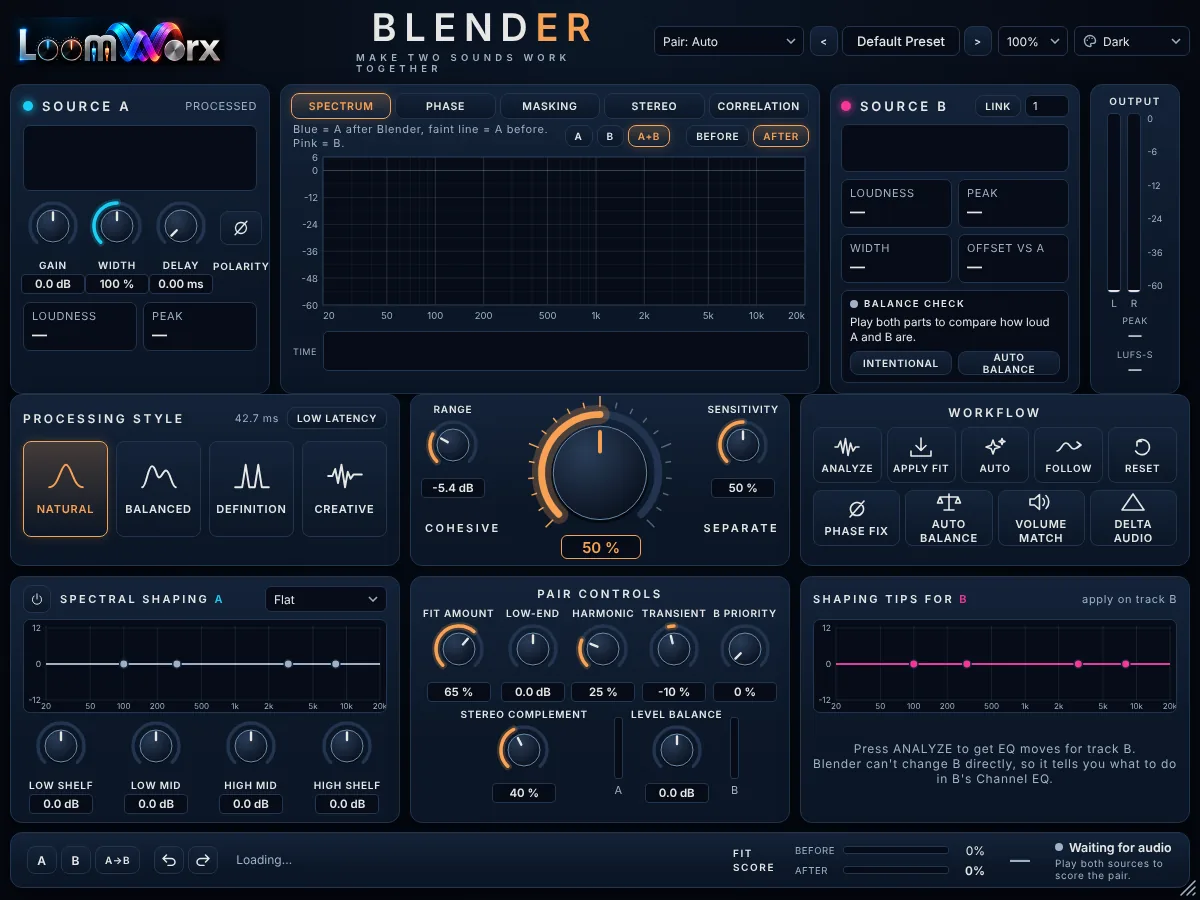Image resolution: width=1200 pixels, height=900 pixels.
Task: Click the Source B link number field
Action: point(1047,106)
